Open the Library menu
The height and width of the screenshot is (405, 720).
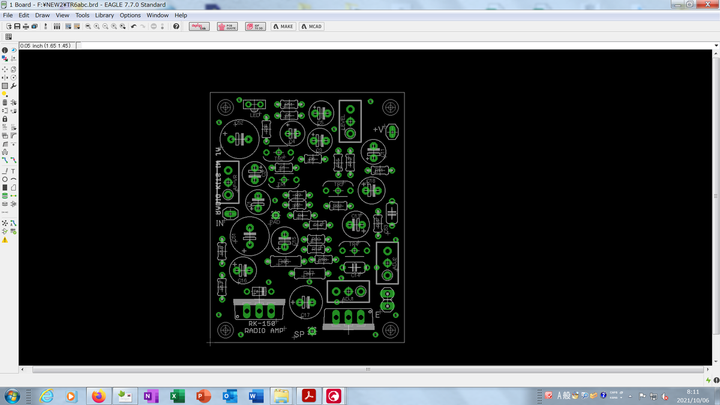(x=104, y=16)
